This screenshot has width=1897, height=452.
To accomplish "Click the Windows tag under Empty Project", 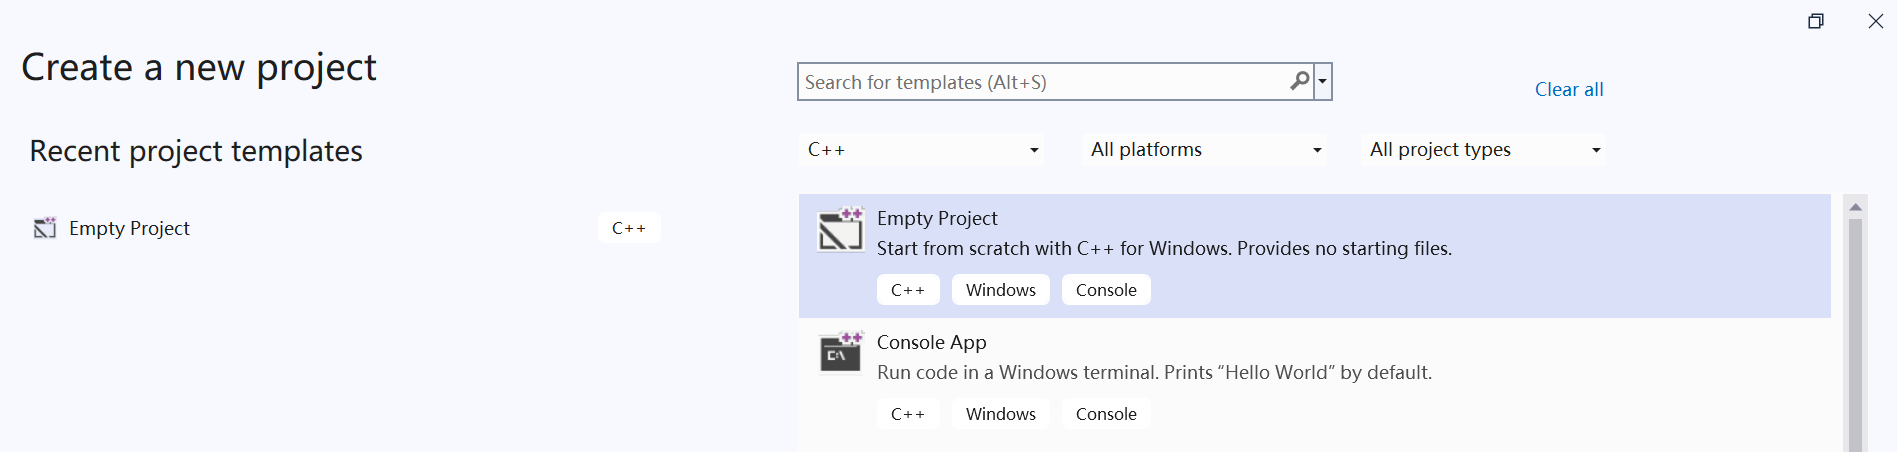I will click(1000, 290).
